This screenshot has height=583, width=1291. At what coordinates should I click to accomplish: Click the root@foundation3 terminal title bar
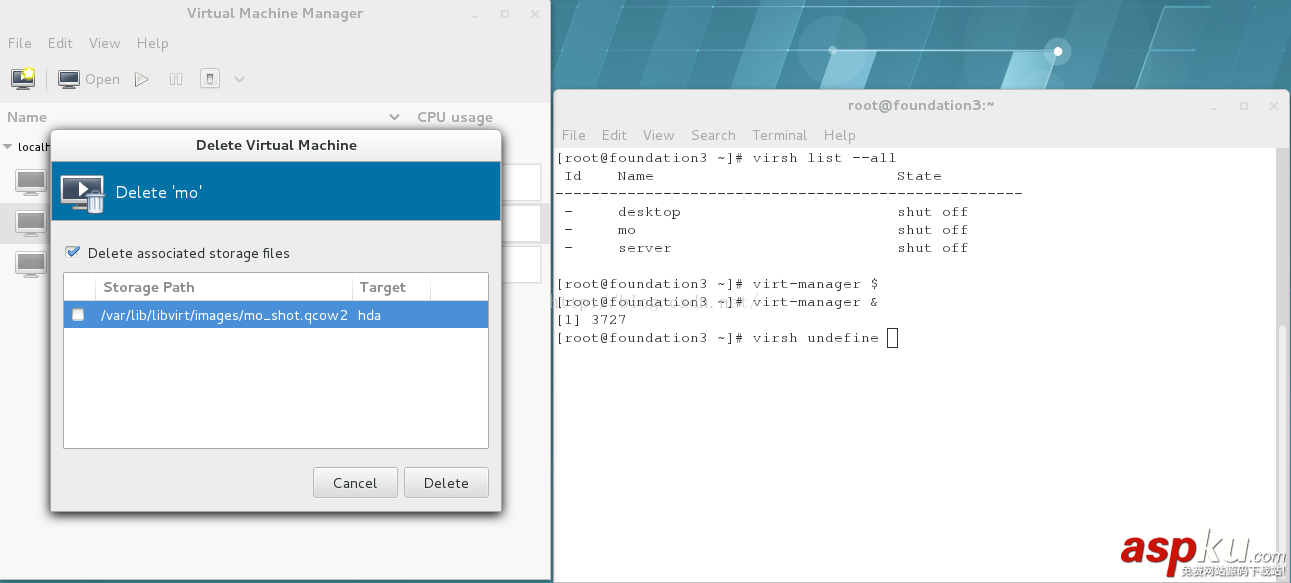click(x=921, y=105)
